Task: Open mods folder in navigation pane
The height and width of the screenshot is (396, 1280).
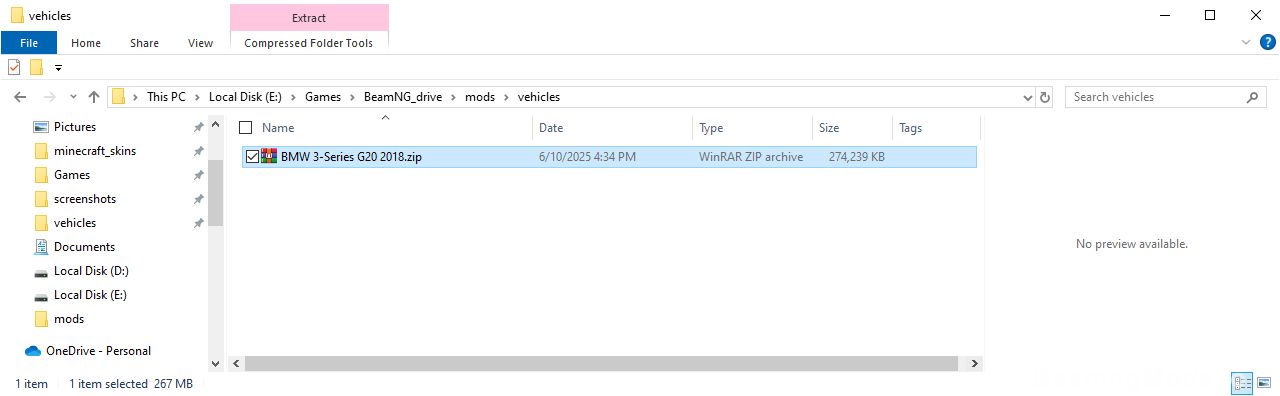Action: [x=69, y=319]
